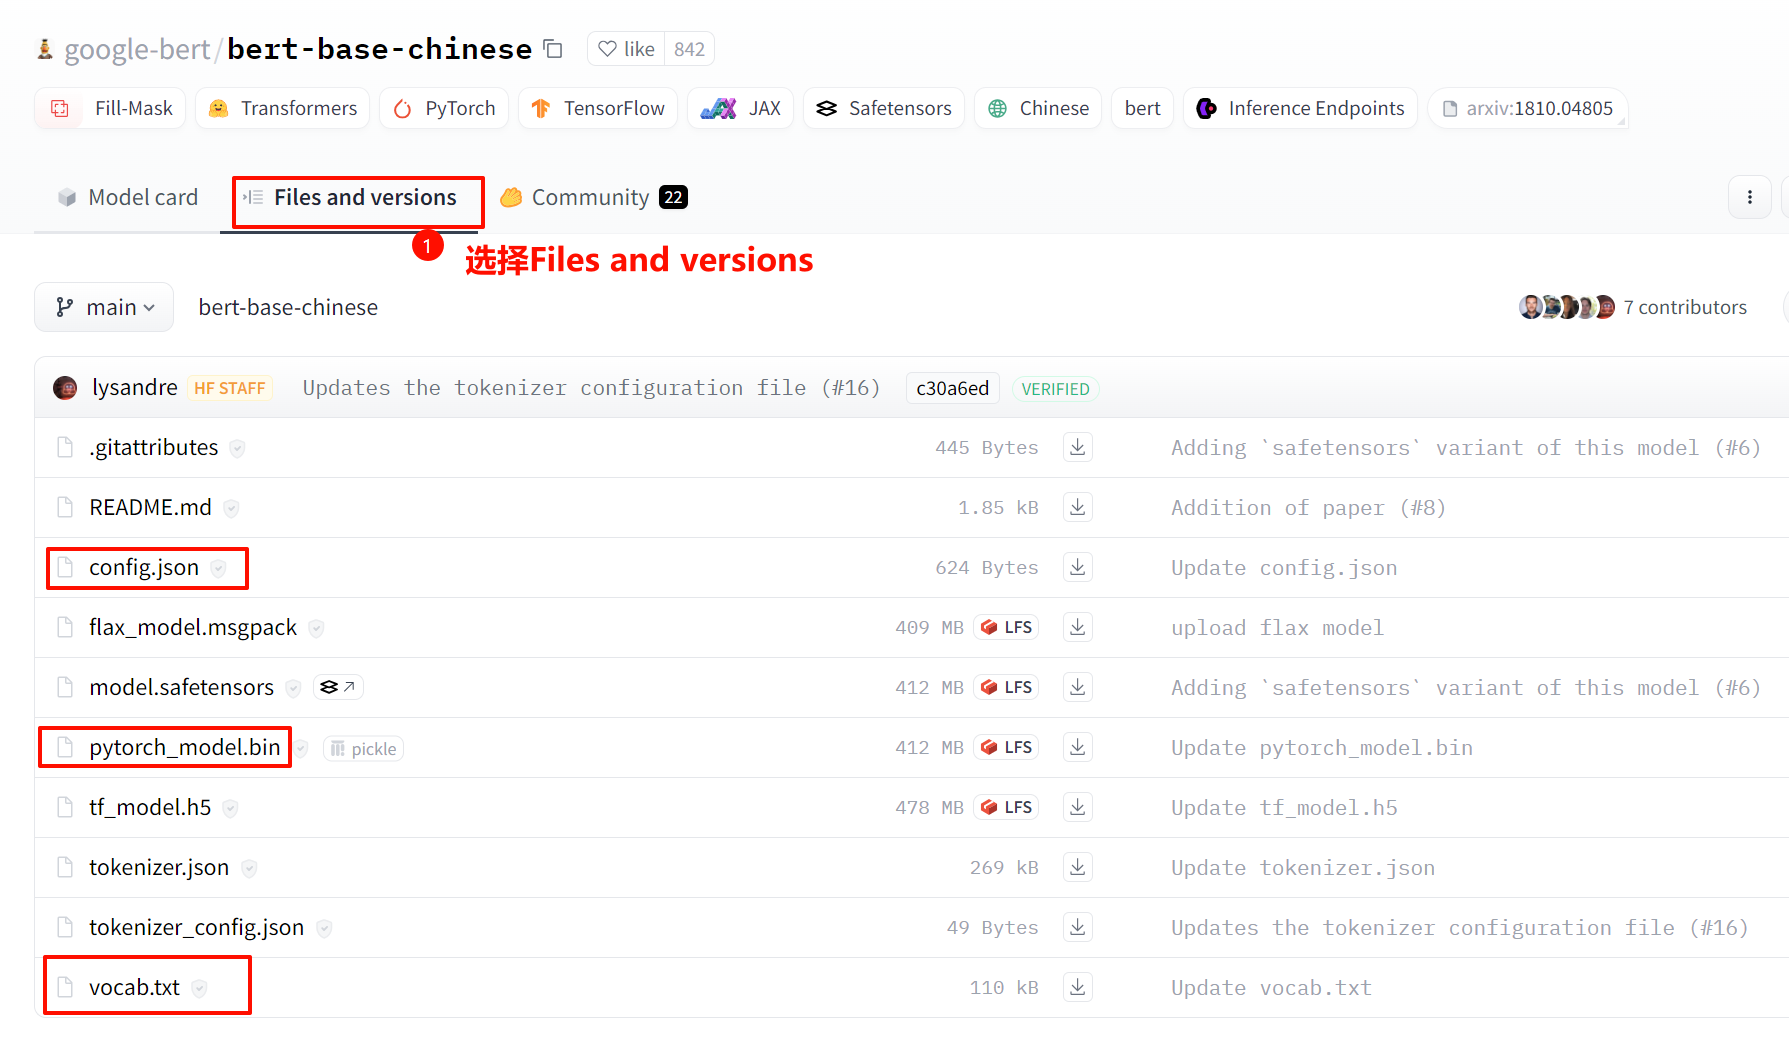Open the Community tab
1789x1048 pixels.
pyautogui.click(x=594, y=197)
